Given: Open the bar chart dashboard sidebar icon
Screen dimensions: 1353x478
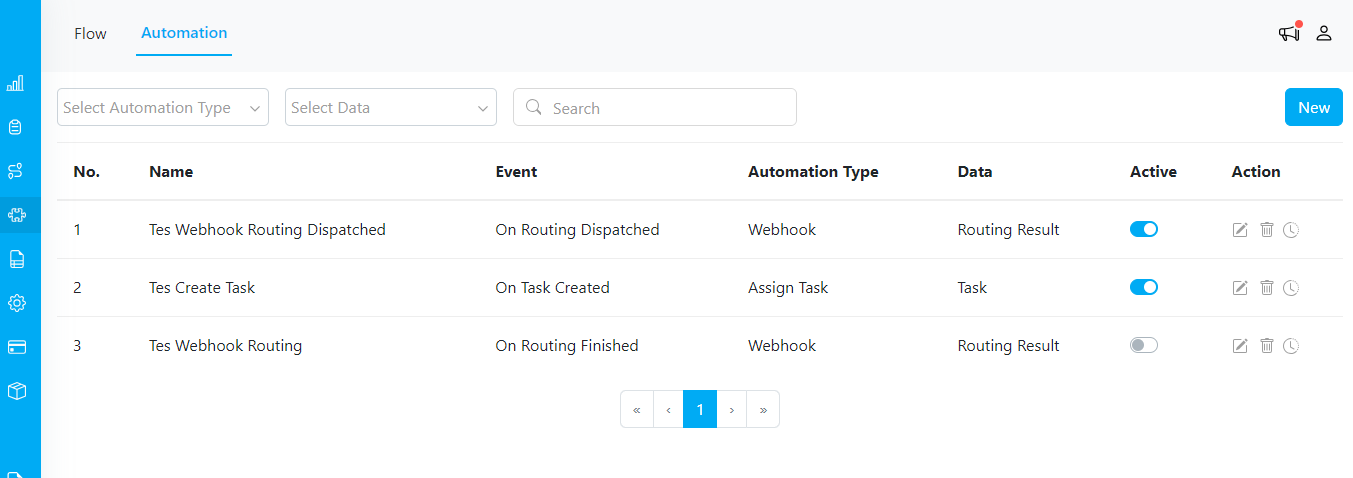Looking at the screenshot, I should click(16, 83).
